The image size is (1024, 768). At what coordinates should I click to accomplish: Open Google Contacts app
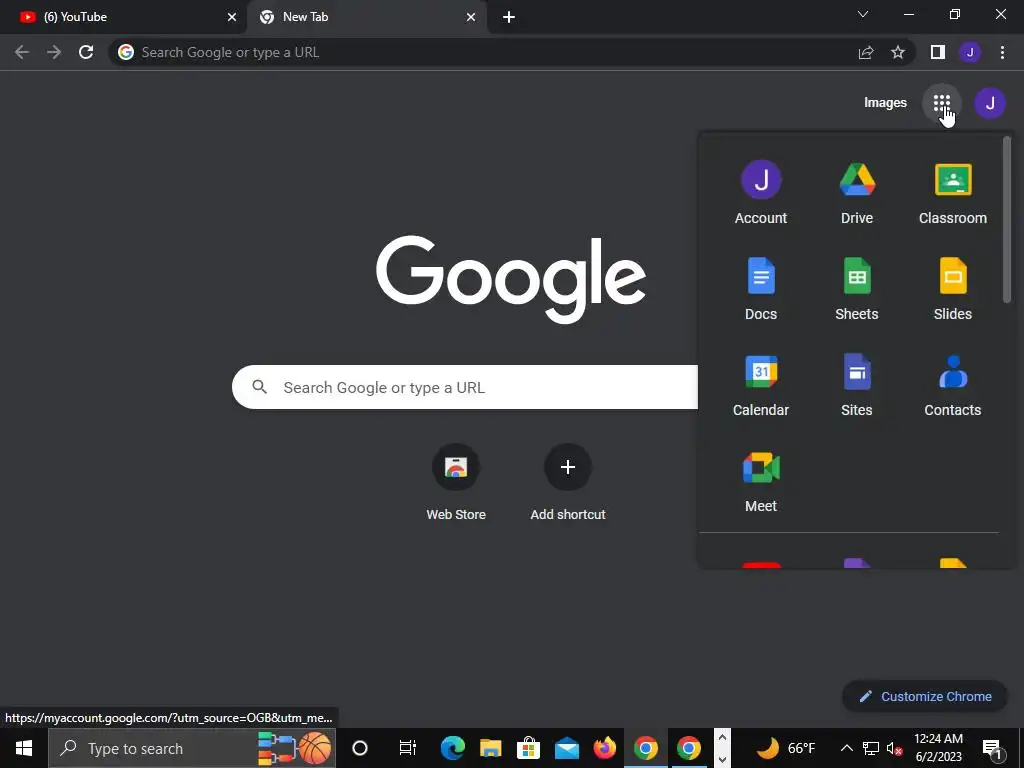953,385
